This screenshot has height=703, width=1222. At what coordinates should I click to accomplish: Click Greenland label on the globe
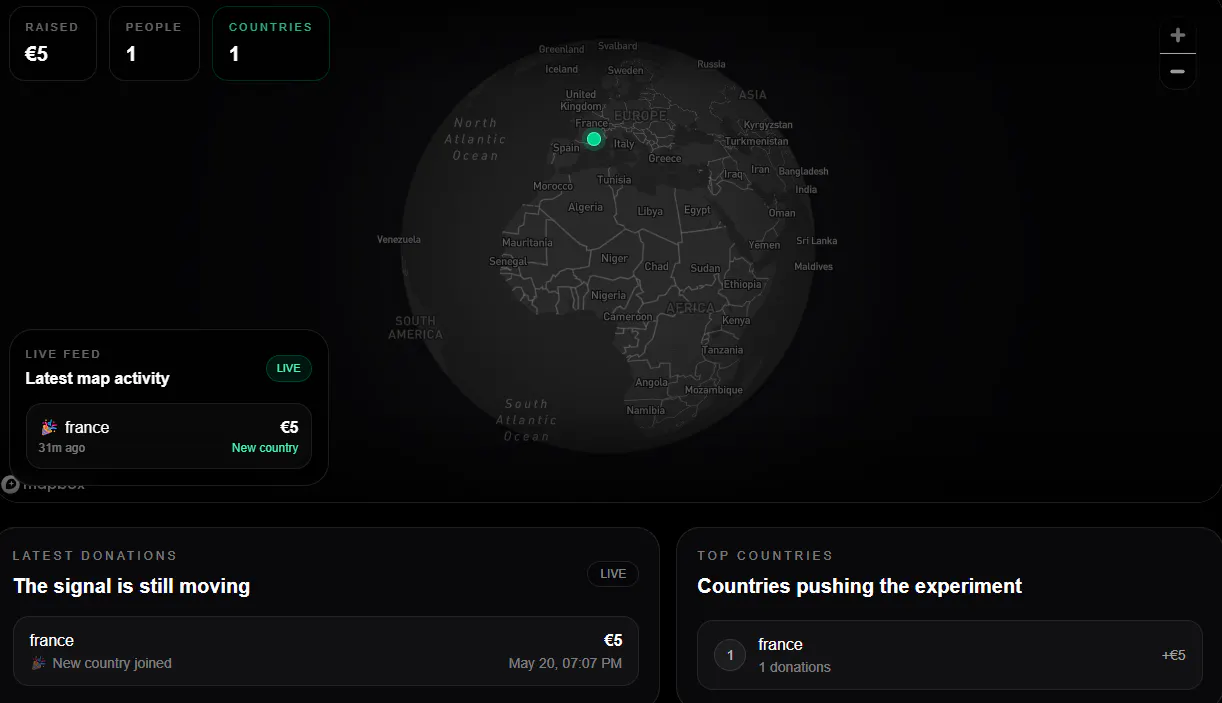(561, 49)
